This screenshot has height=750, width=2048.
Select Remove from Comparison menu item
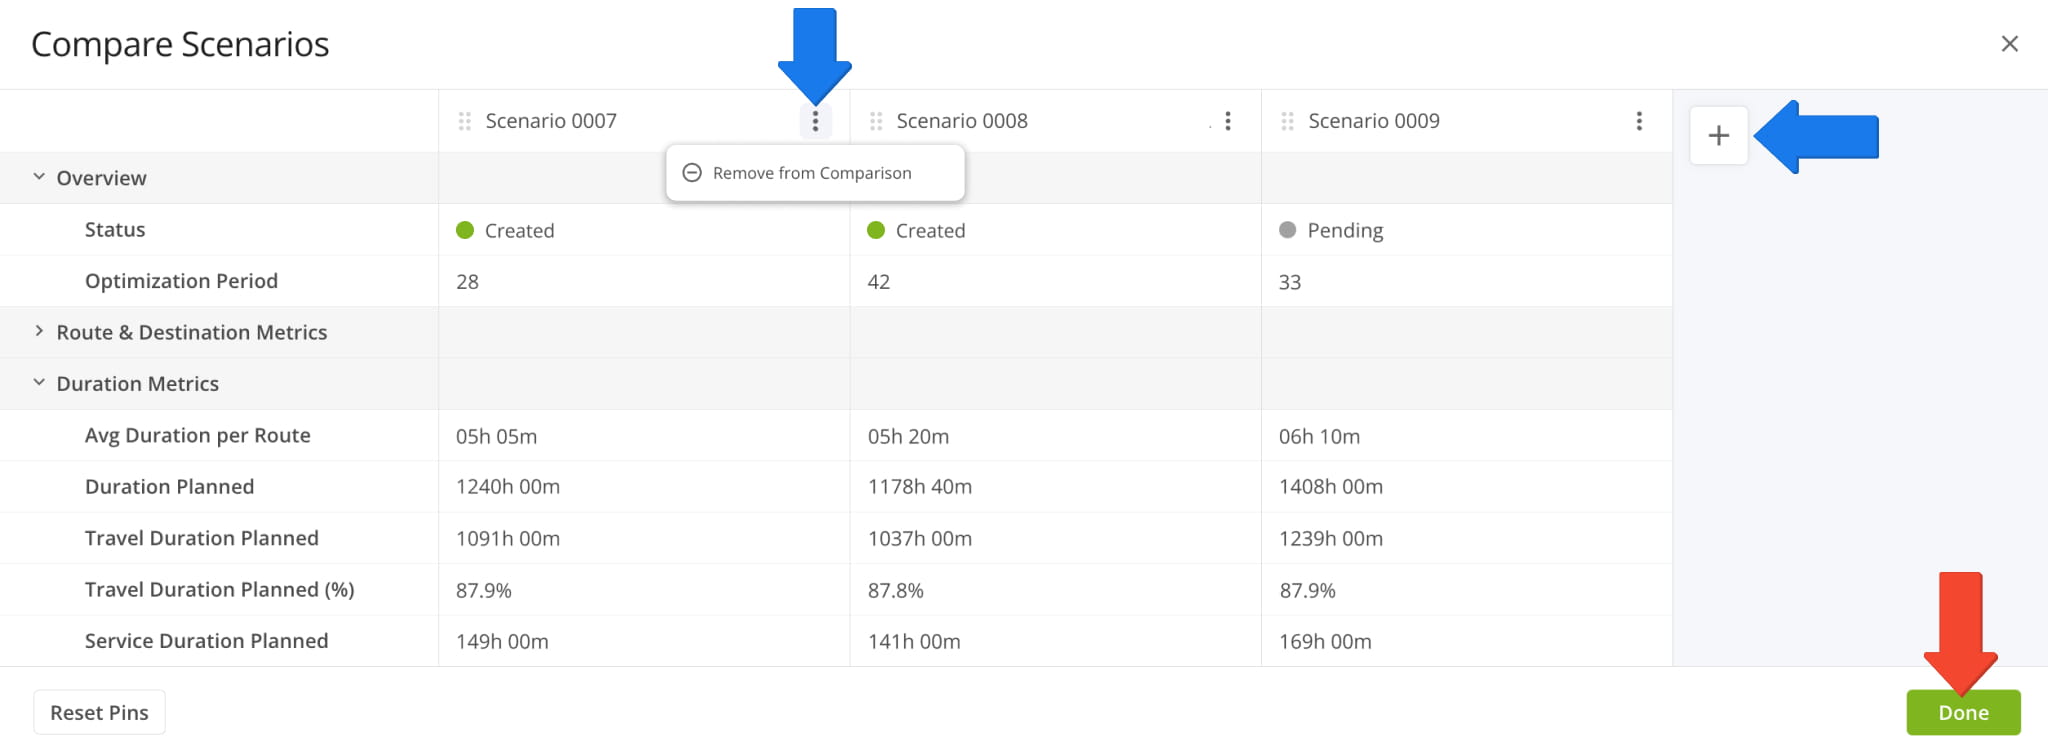[x=812, y=173]
